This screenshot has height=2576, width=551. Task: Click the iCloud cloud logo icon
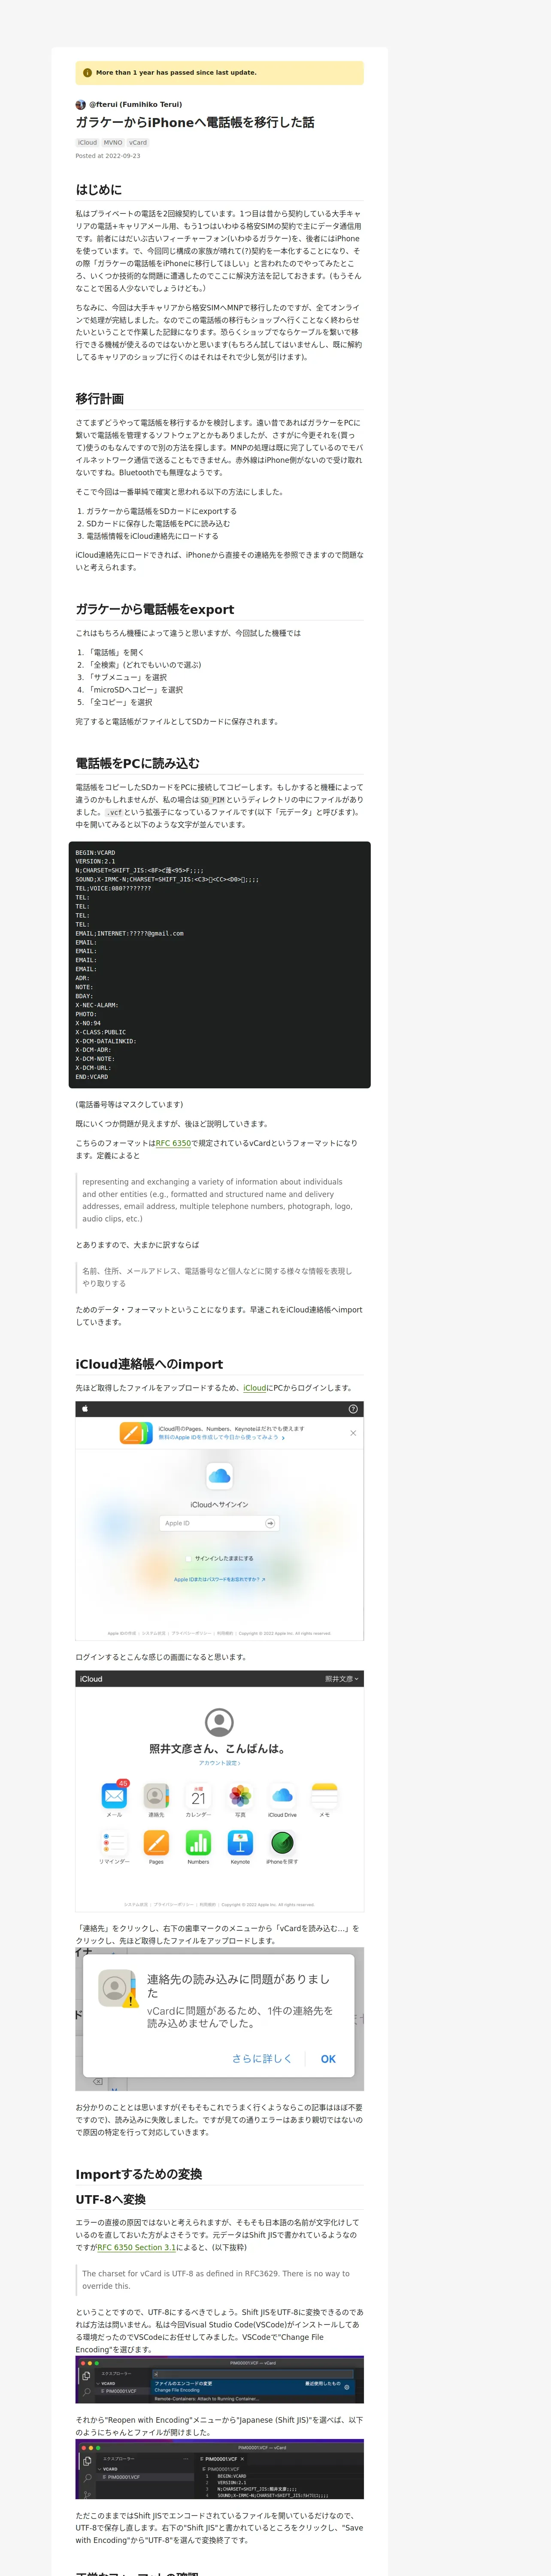pos(219,1475)
